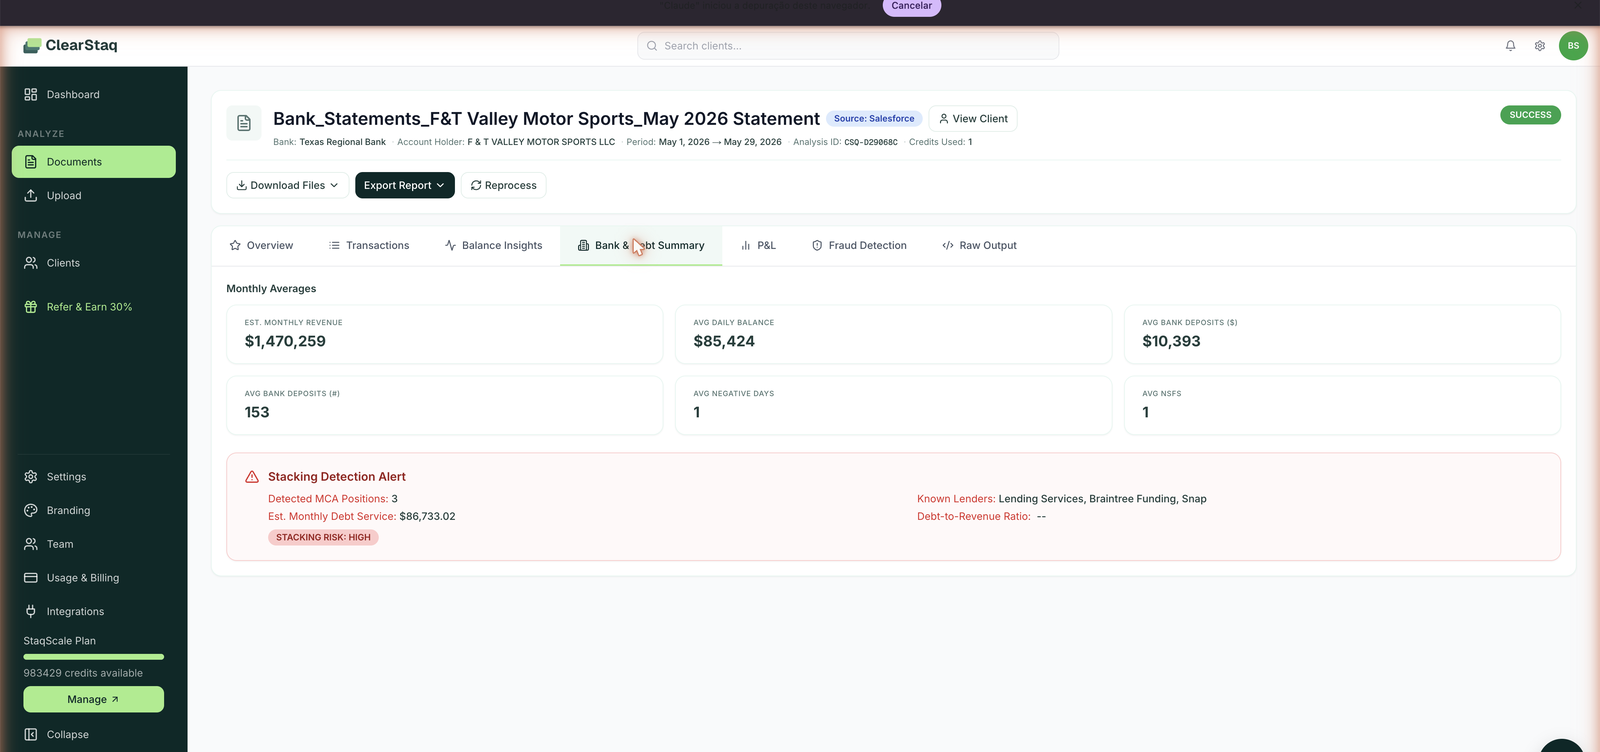Click the SUCCESS status badge

pyautogui.click(x=1530, y=115)
